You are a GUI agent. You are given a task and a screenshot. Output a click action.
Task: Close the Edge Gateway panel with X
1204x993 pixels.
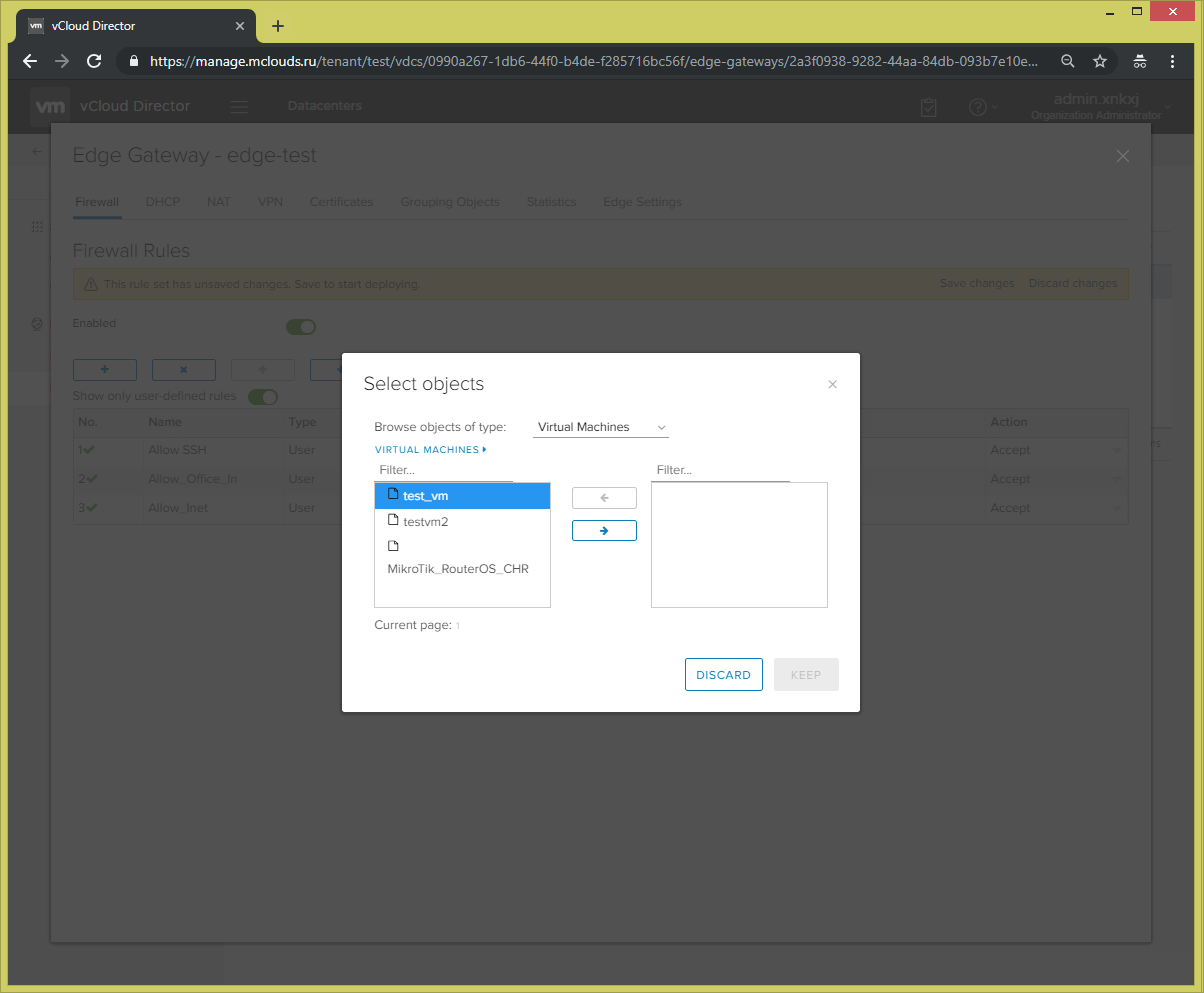[x=1122, y=156]
